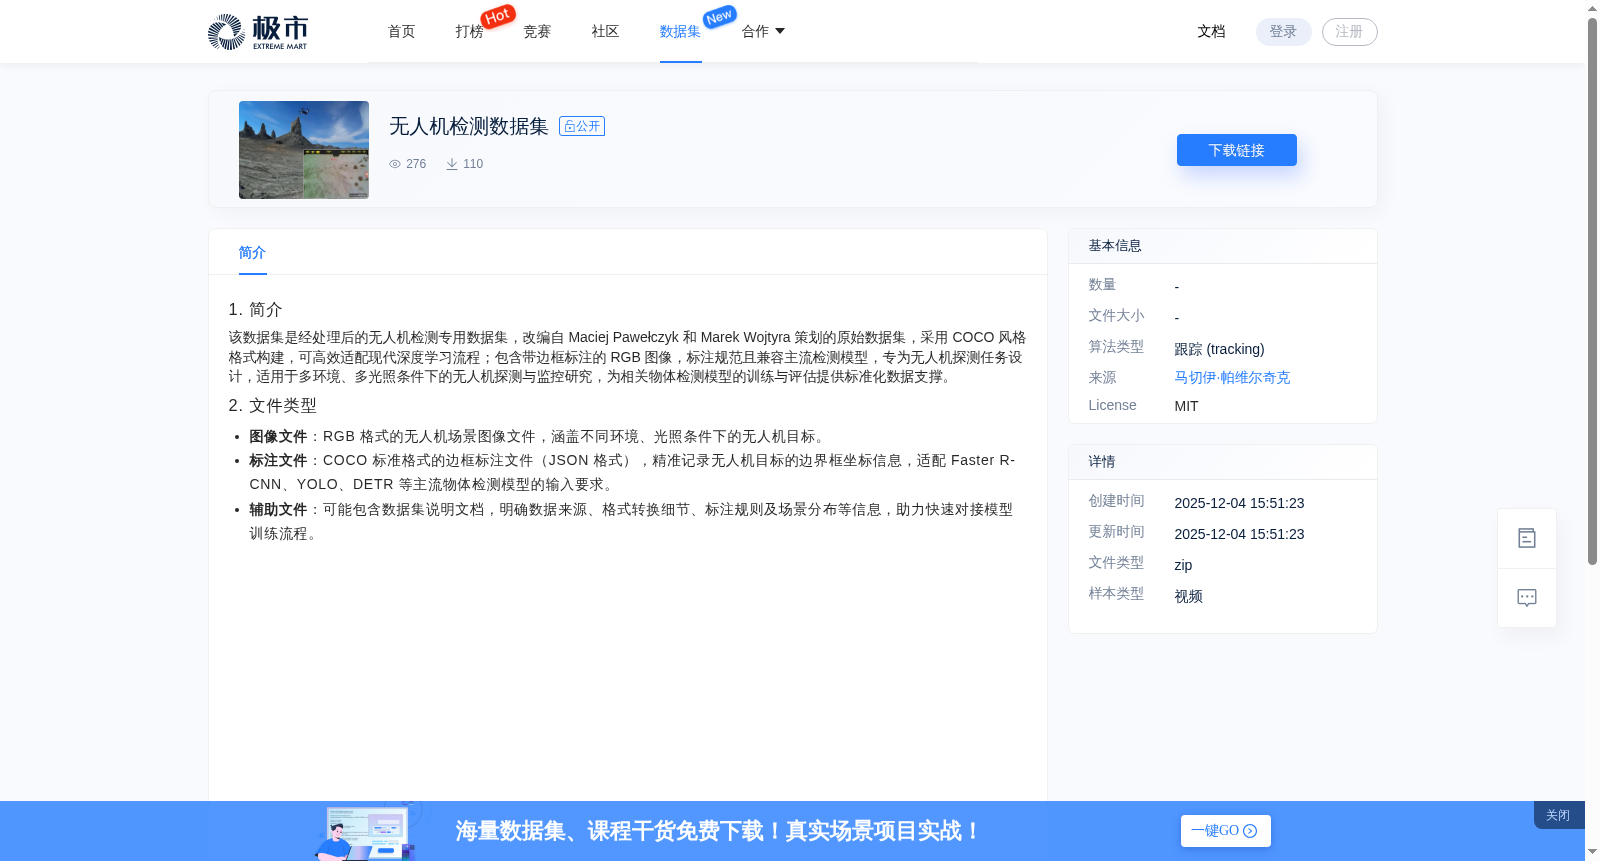Click the 一键GO banner button
Image resolution: width=1600 pixels, height=861 pixels.
tap(1226, 831)
